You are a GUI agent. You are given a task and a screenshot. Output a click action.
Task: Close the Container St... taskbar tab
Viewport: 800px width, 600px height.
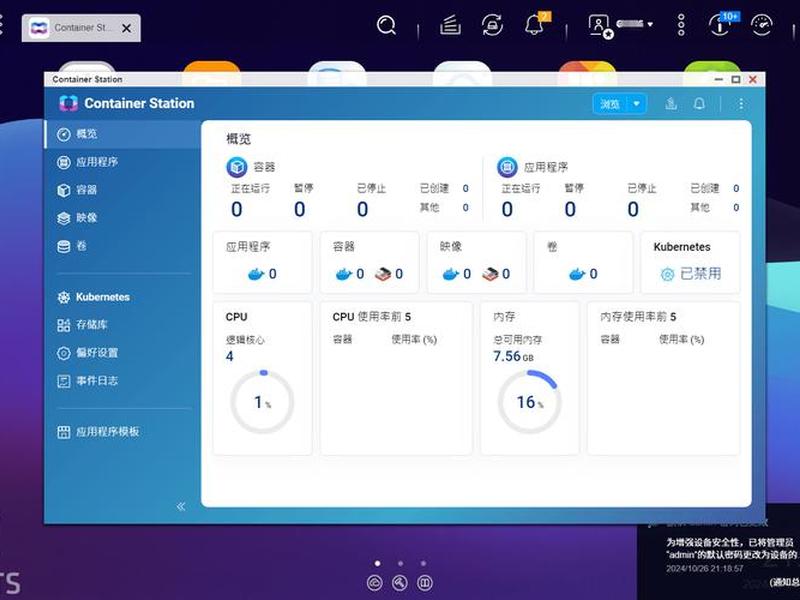point(127,28)
